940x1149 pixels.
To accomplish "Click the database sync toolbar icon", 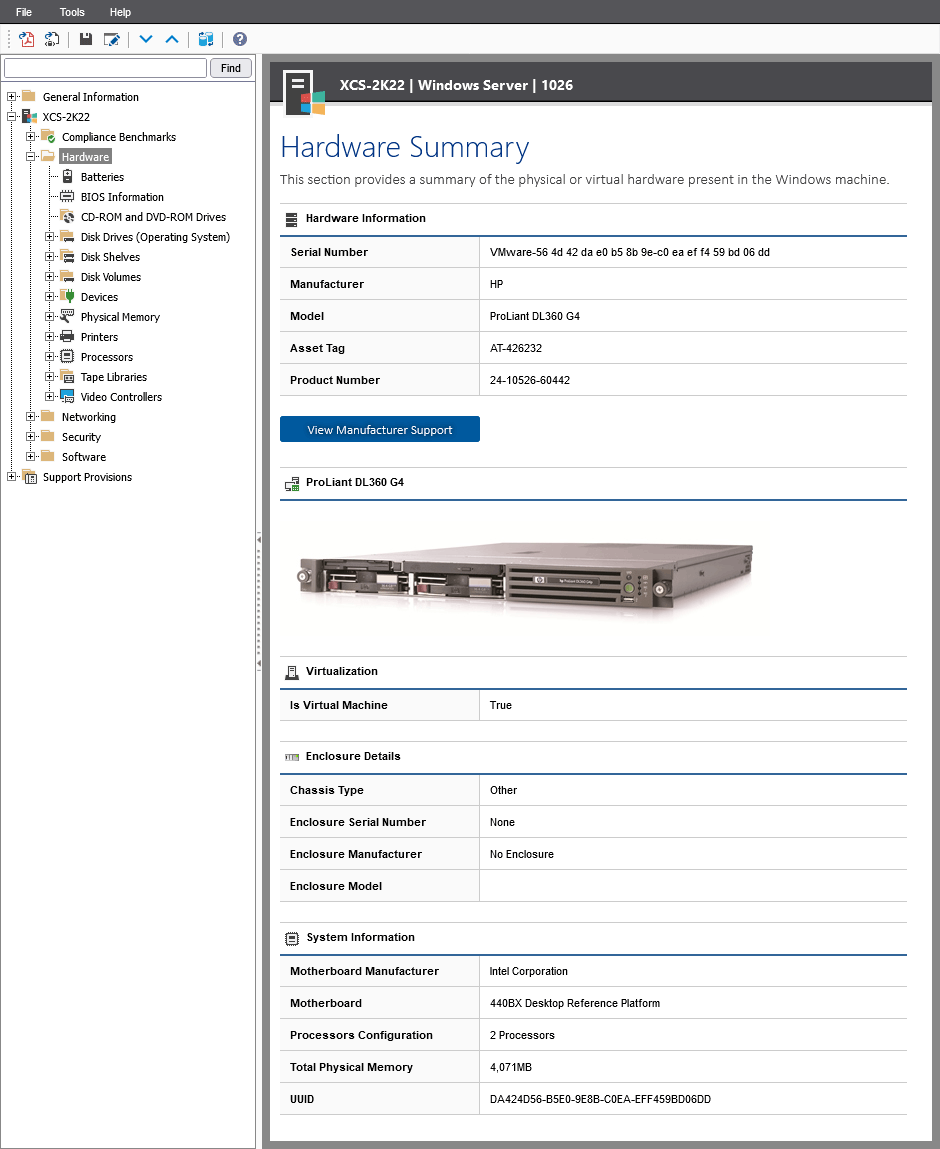I will 206,40.
